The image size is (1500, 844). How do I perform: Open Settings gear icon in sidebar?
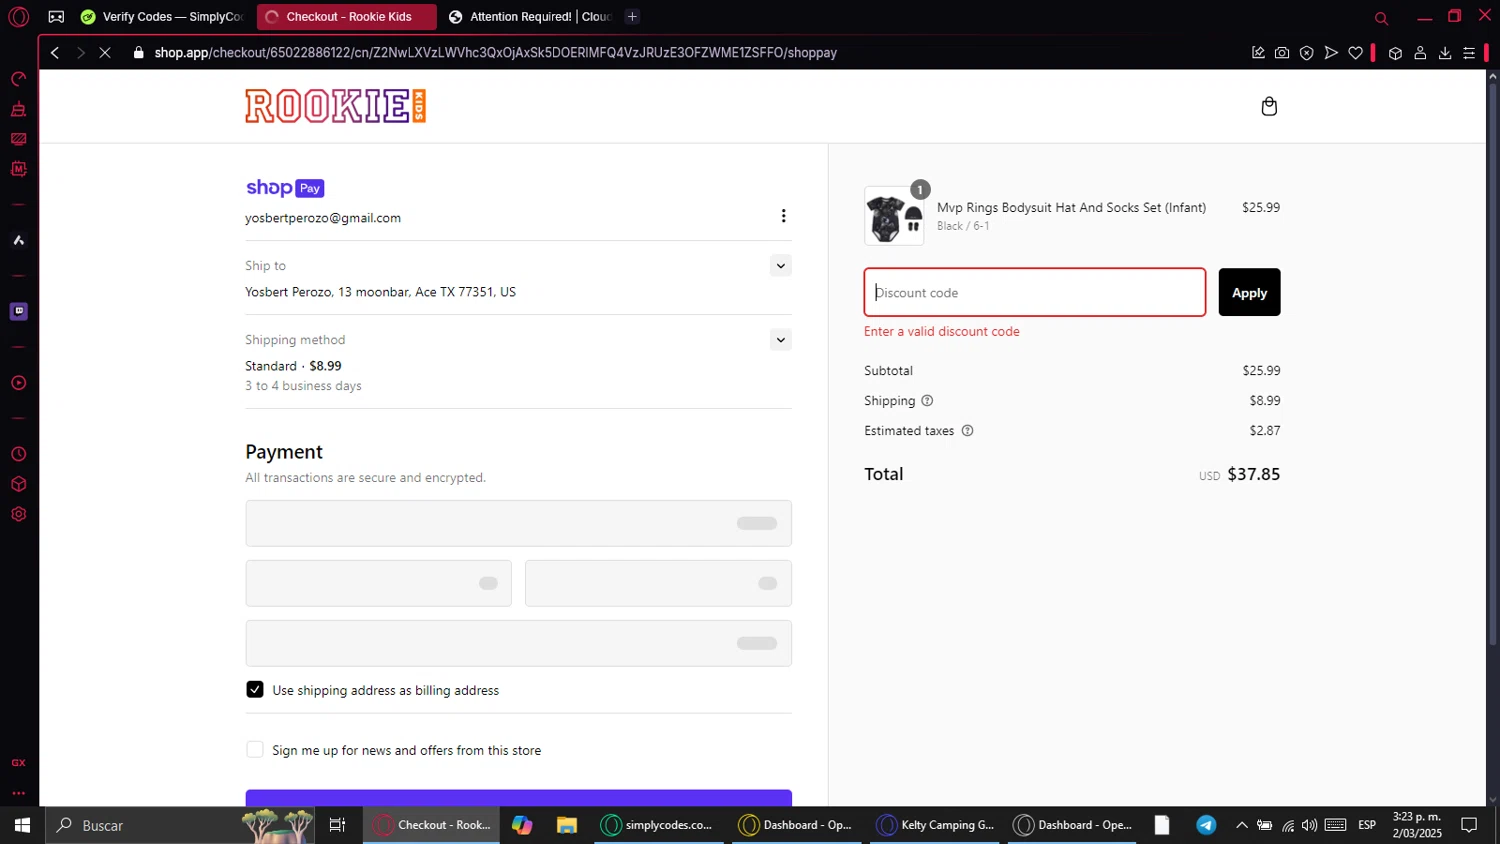(x=18, y=514)
